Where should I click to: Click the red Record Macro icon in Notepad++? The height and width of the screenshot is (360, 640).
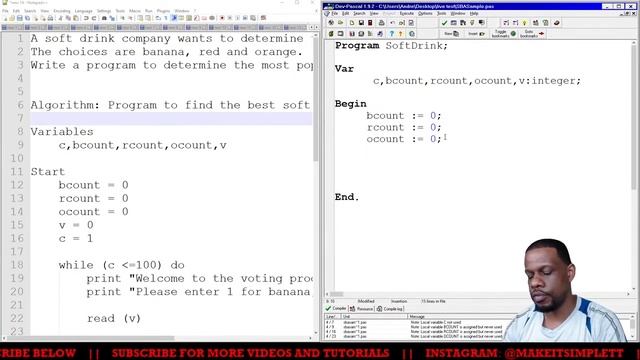(x=222, y=18)
